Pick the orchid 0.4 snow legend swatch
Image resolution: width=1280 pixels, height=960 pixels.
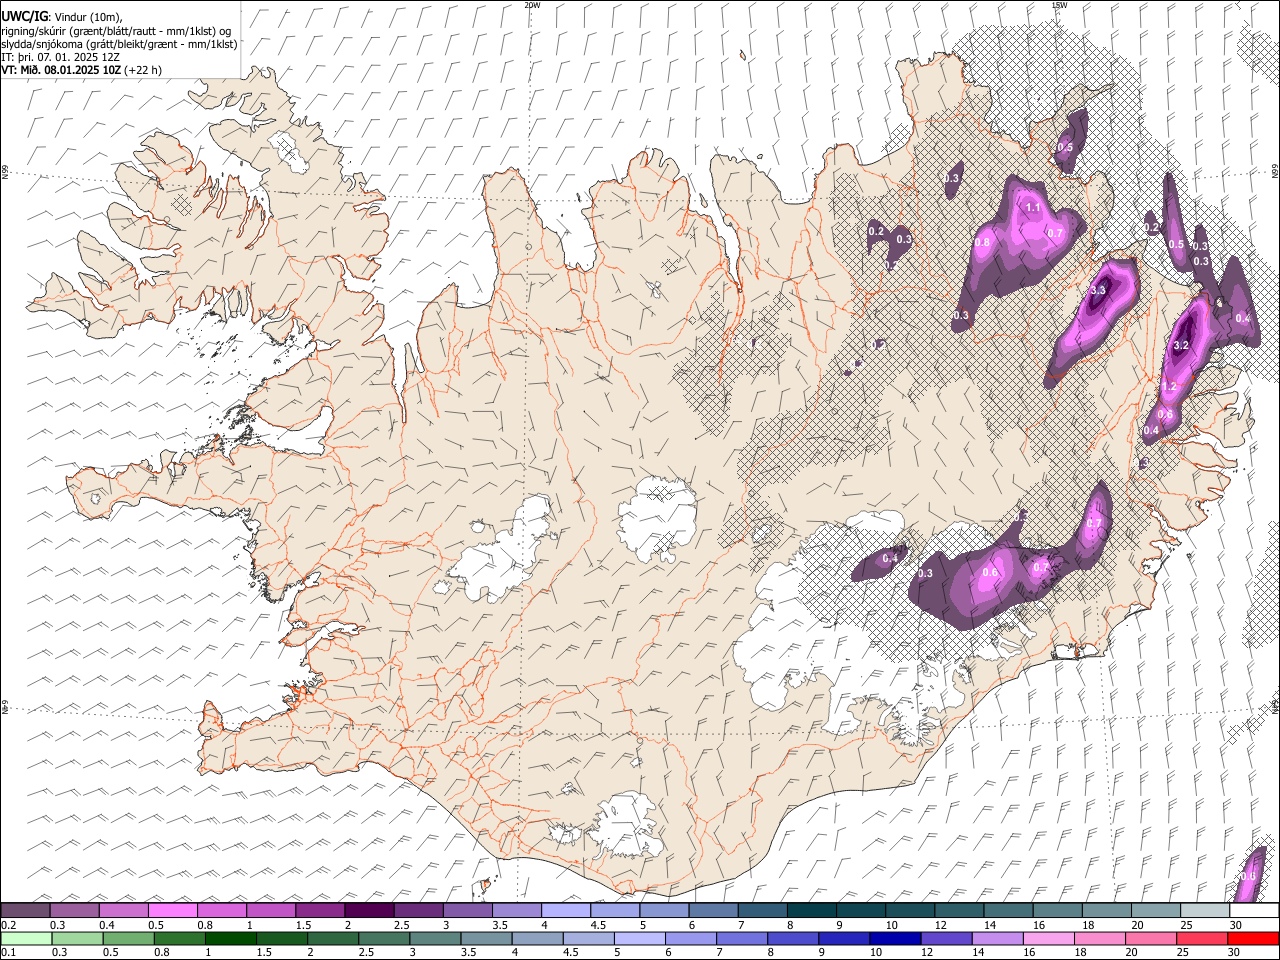[124, 910]
